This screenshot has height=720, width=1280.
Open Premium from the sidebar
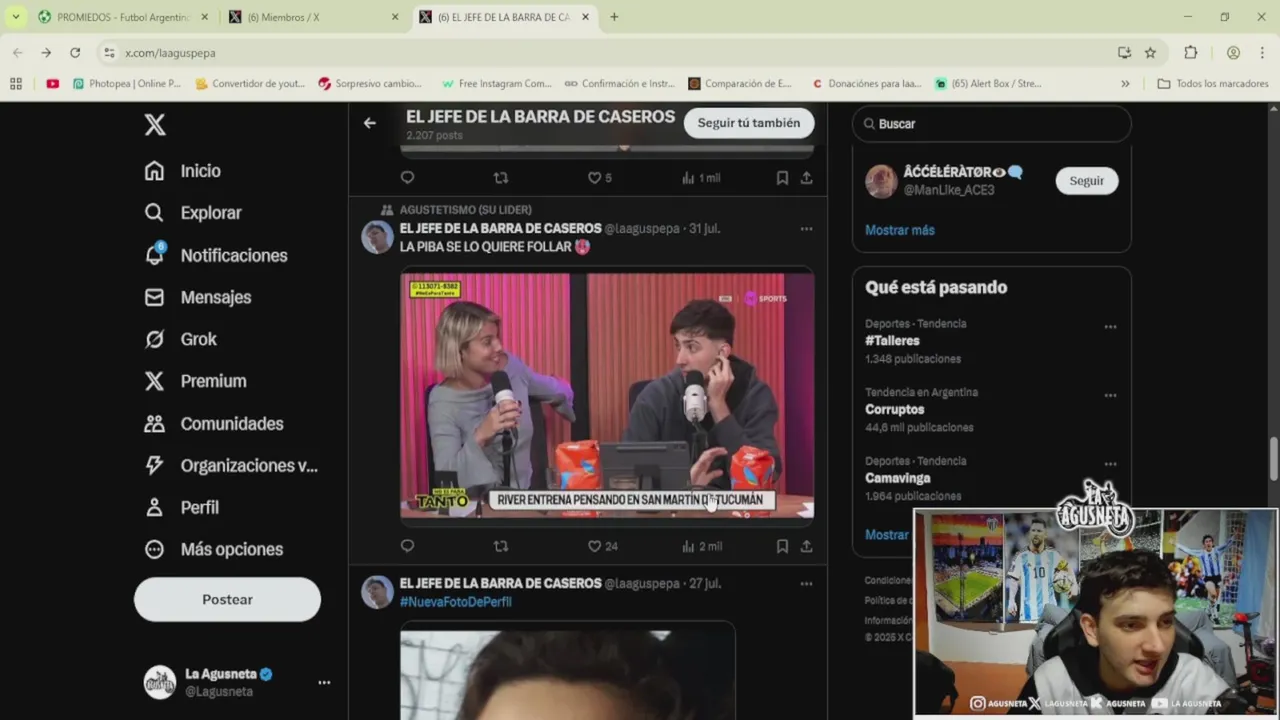pos(196,381)
